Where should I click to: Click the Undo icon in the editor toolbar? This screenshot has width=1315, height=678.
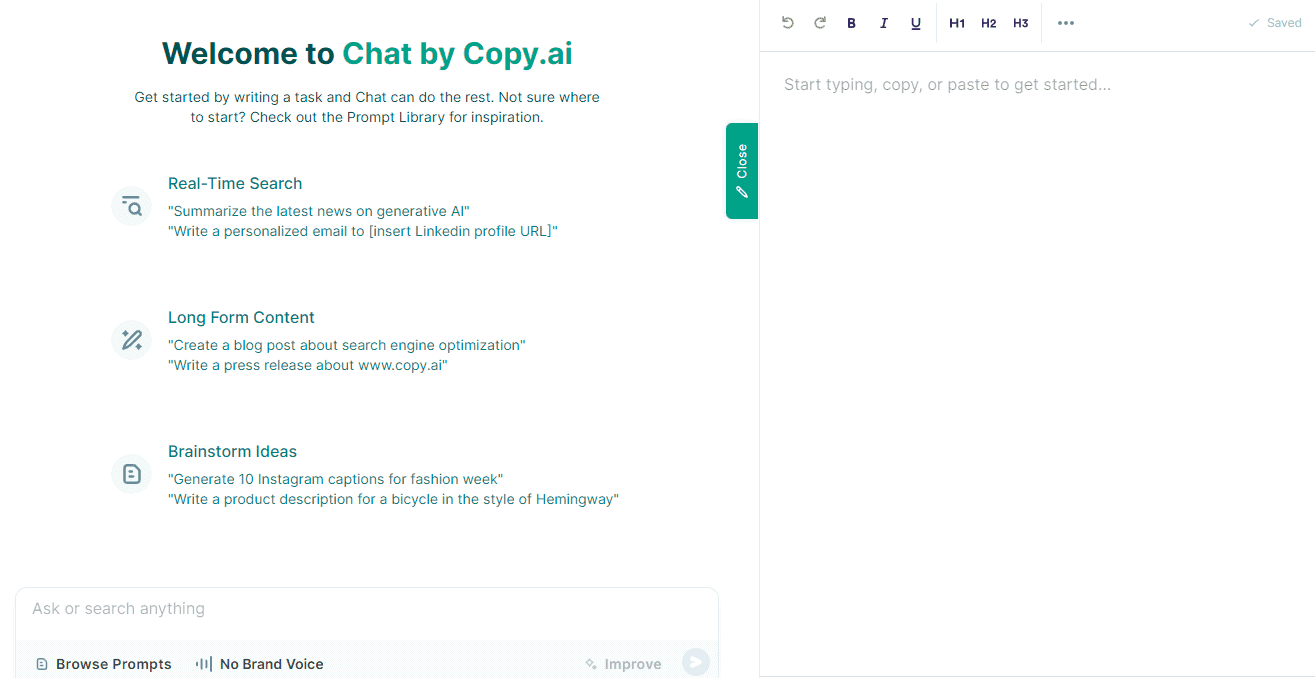point(787,22)
